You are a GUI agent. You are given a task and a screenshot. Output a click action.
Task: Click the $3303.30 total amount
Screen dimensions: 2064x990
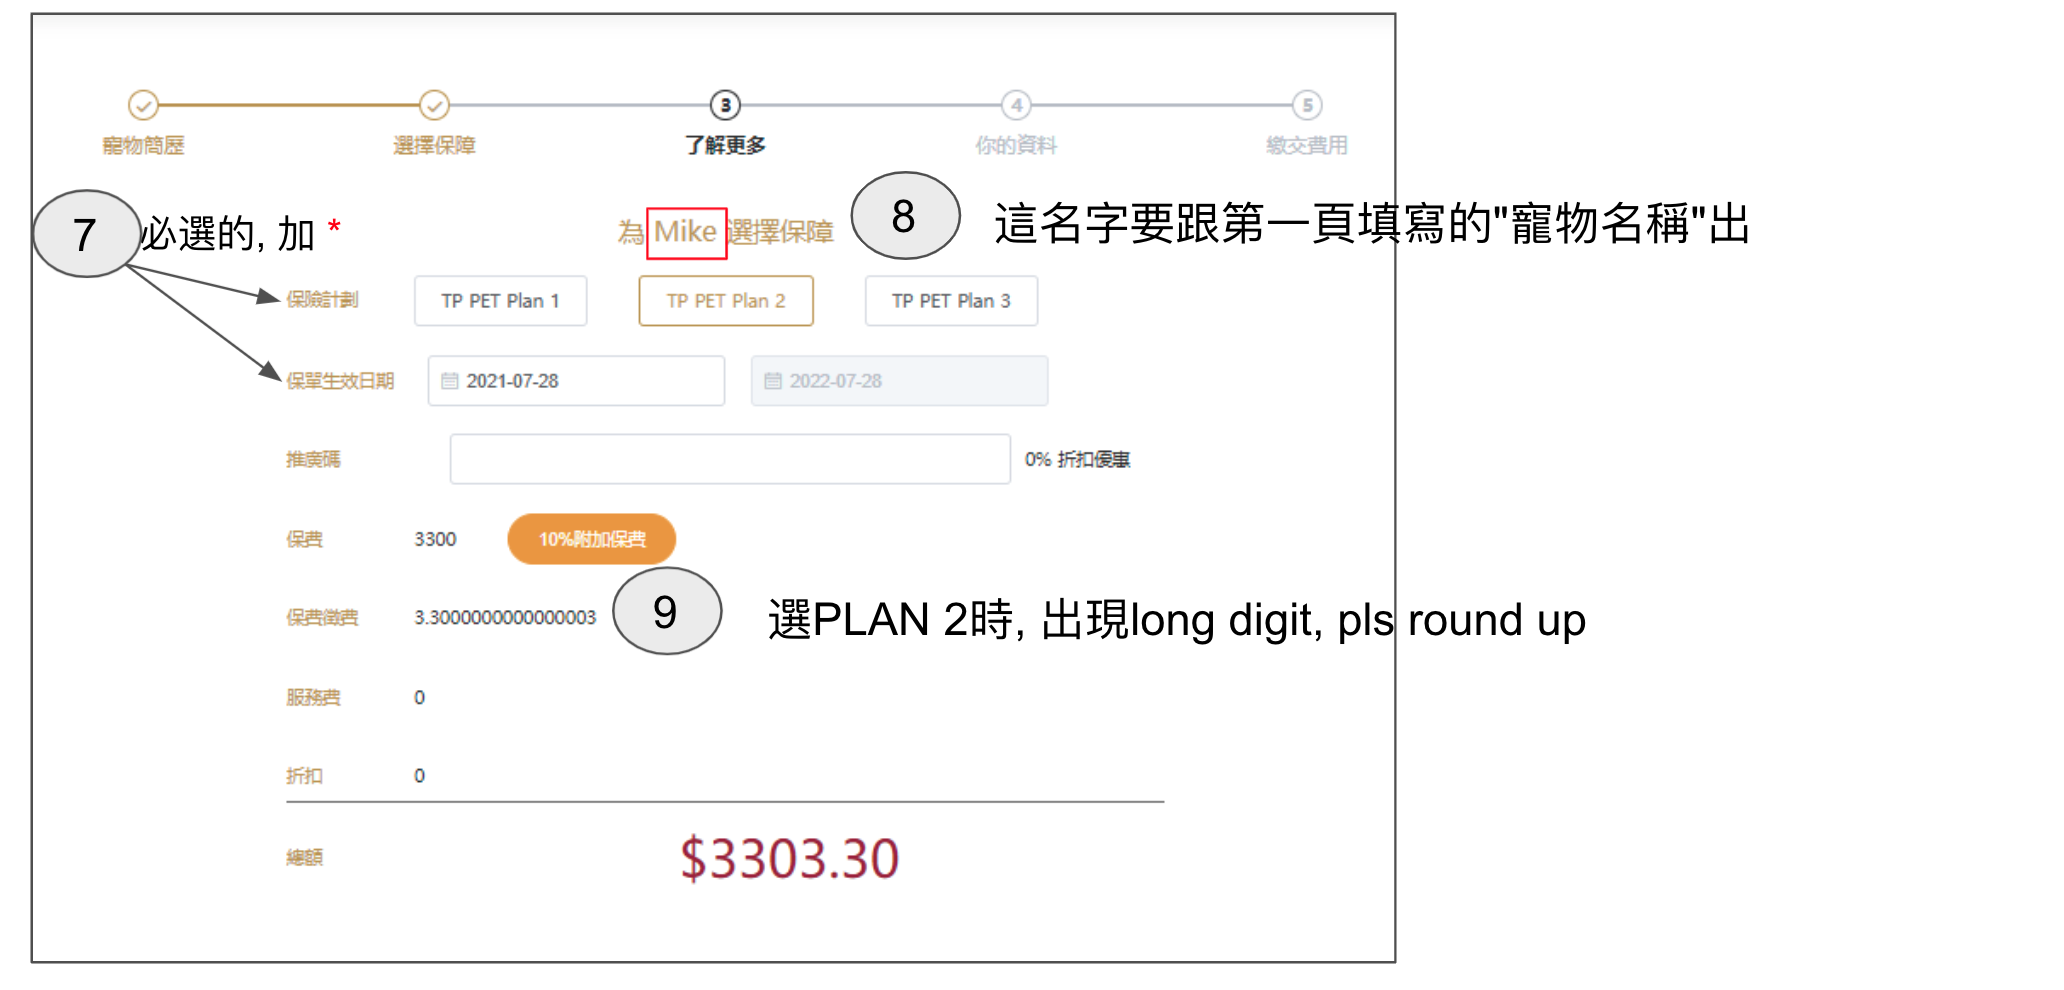coord(790,859)
